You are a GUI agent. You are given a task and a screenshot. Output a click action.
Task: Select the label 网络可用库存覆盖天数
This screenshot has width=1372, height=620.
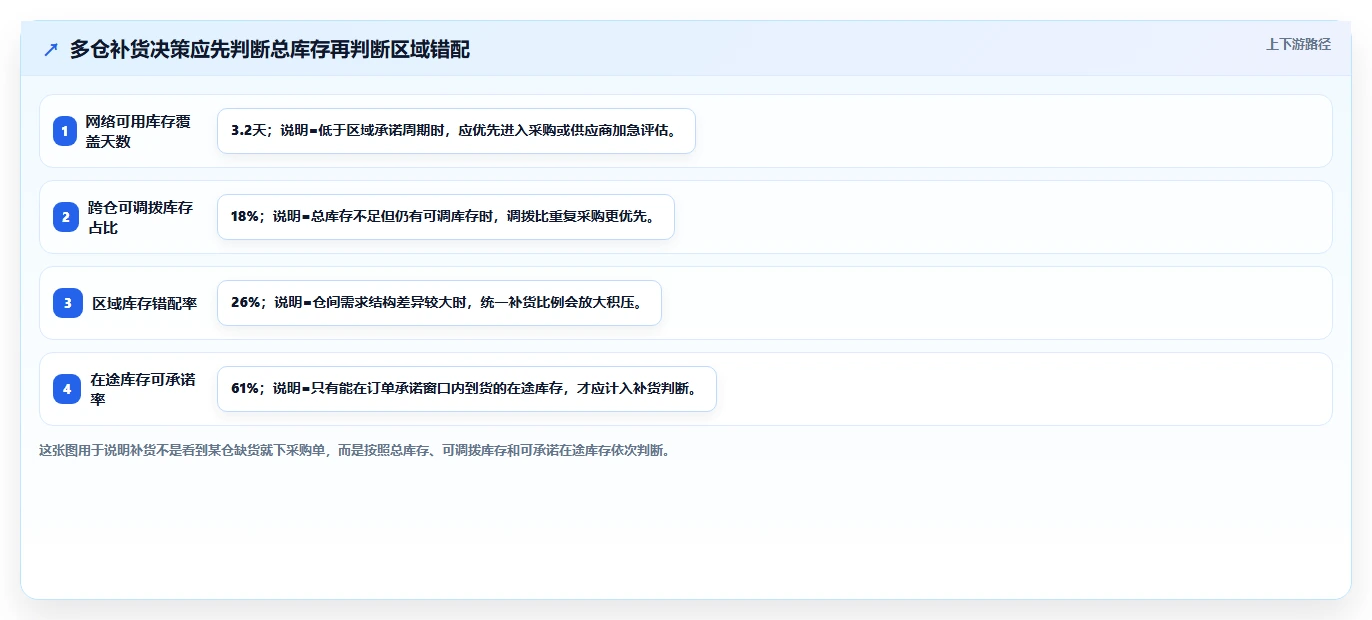click(x=137, y=131)
